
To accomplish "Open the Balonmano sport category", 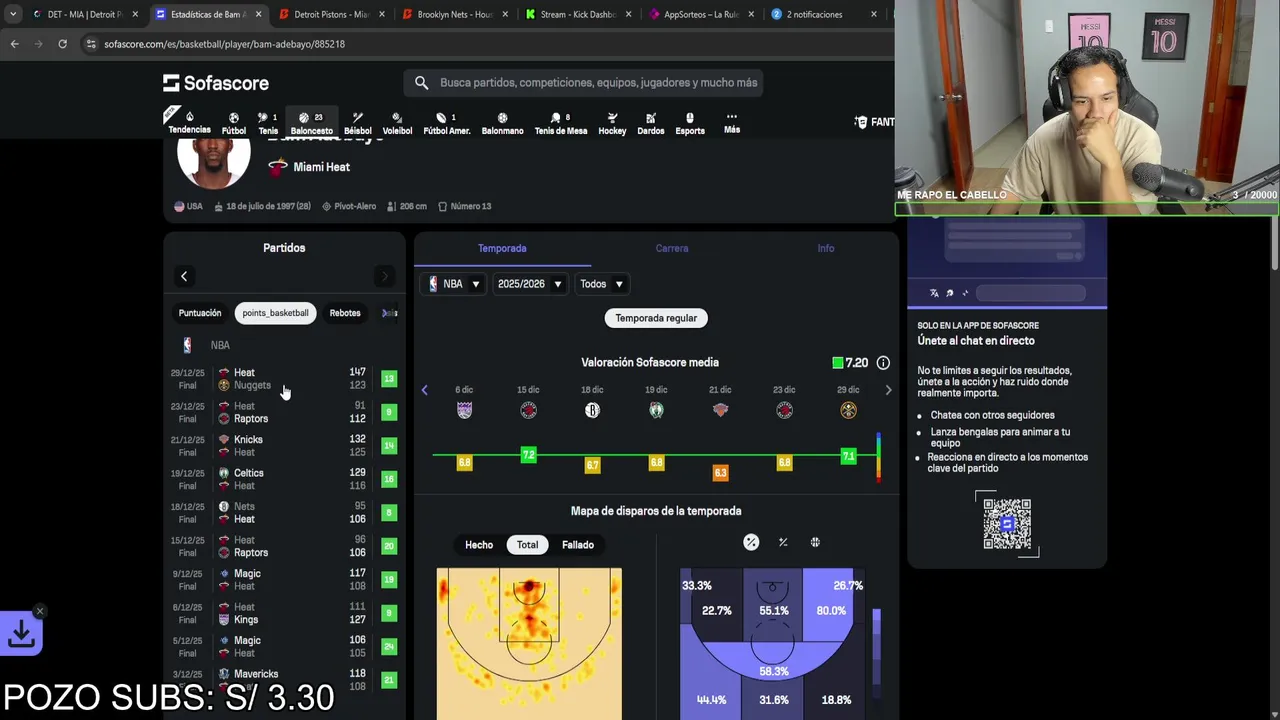I will (x=502, y=123).
